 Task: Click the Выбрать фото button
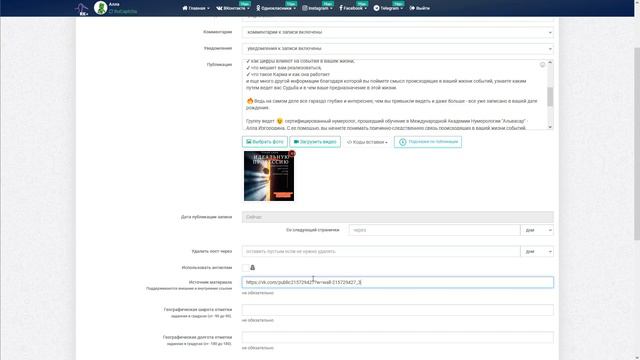click(x=264, y=142)
